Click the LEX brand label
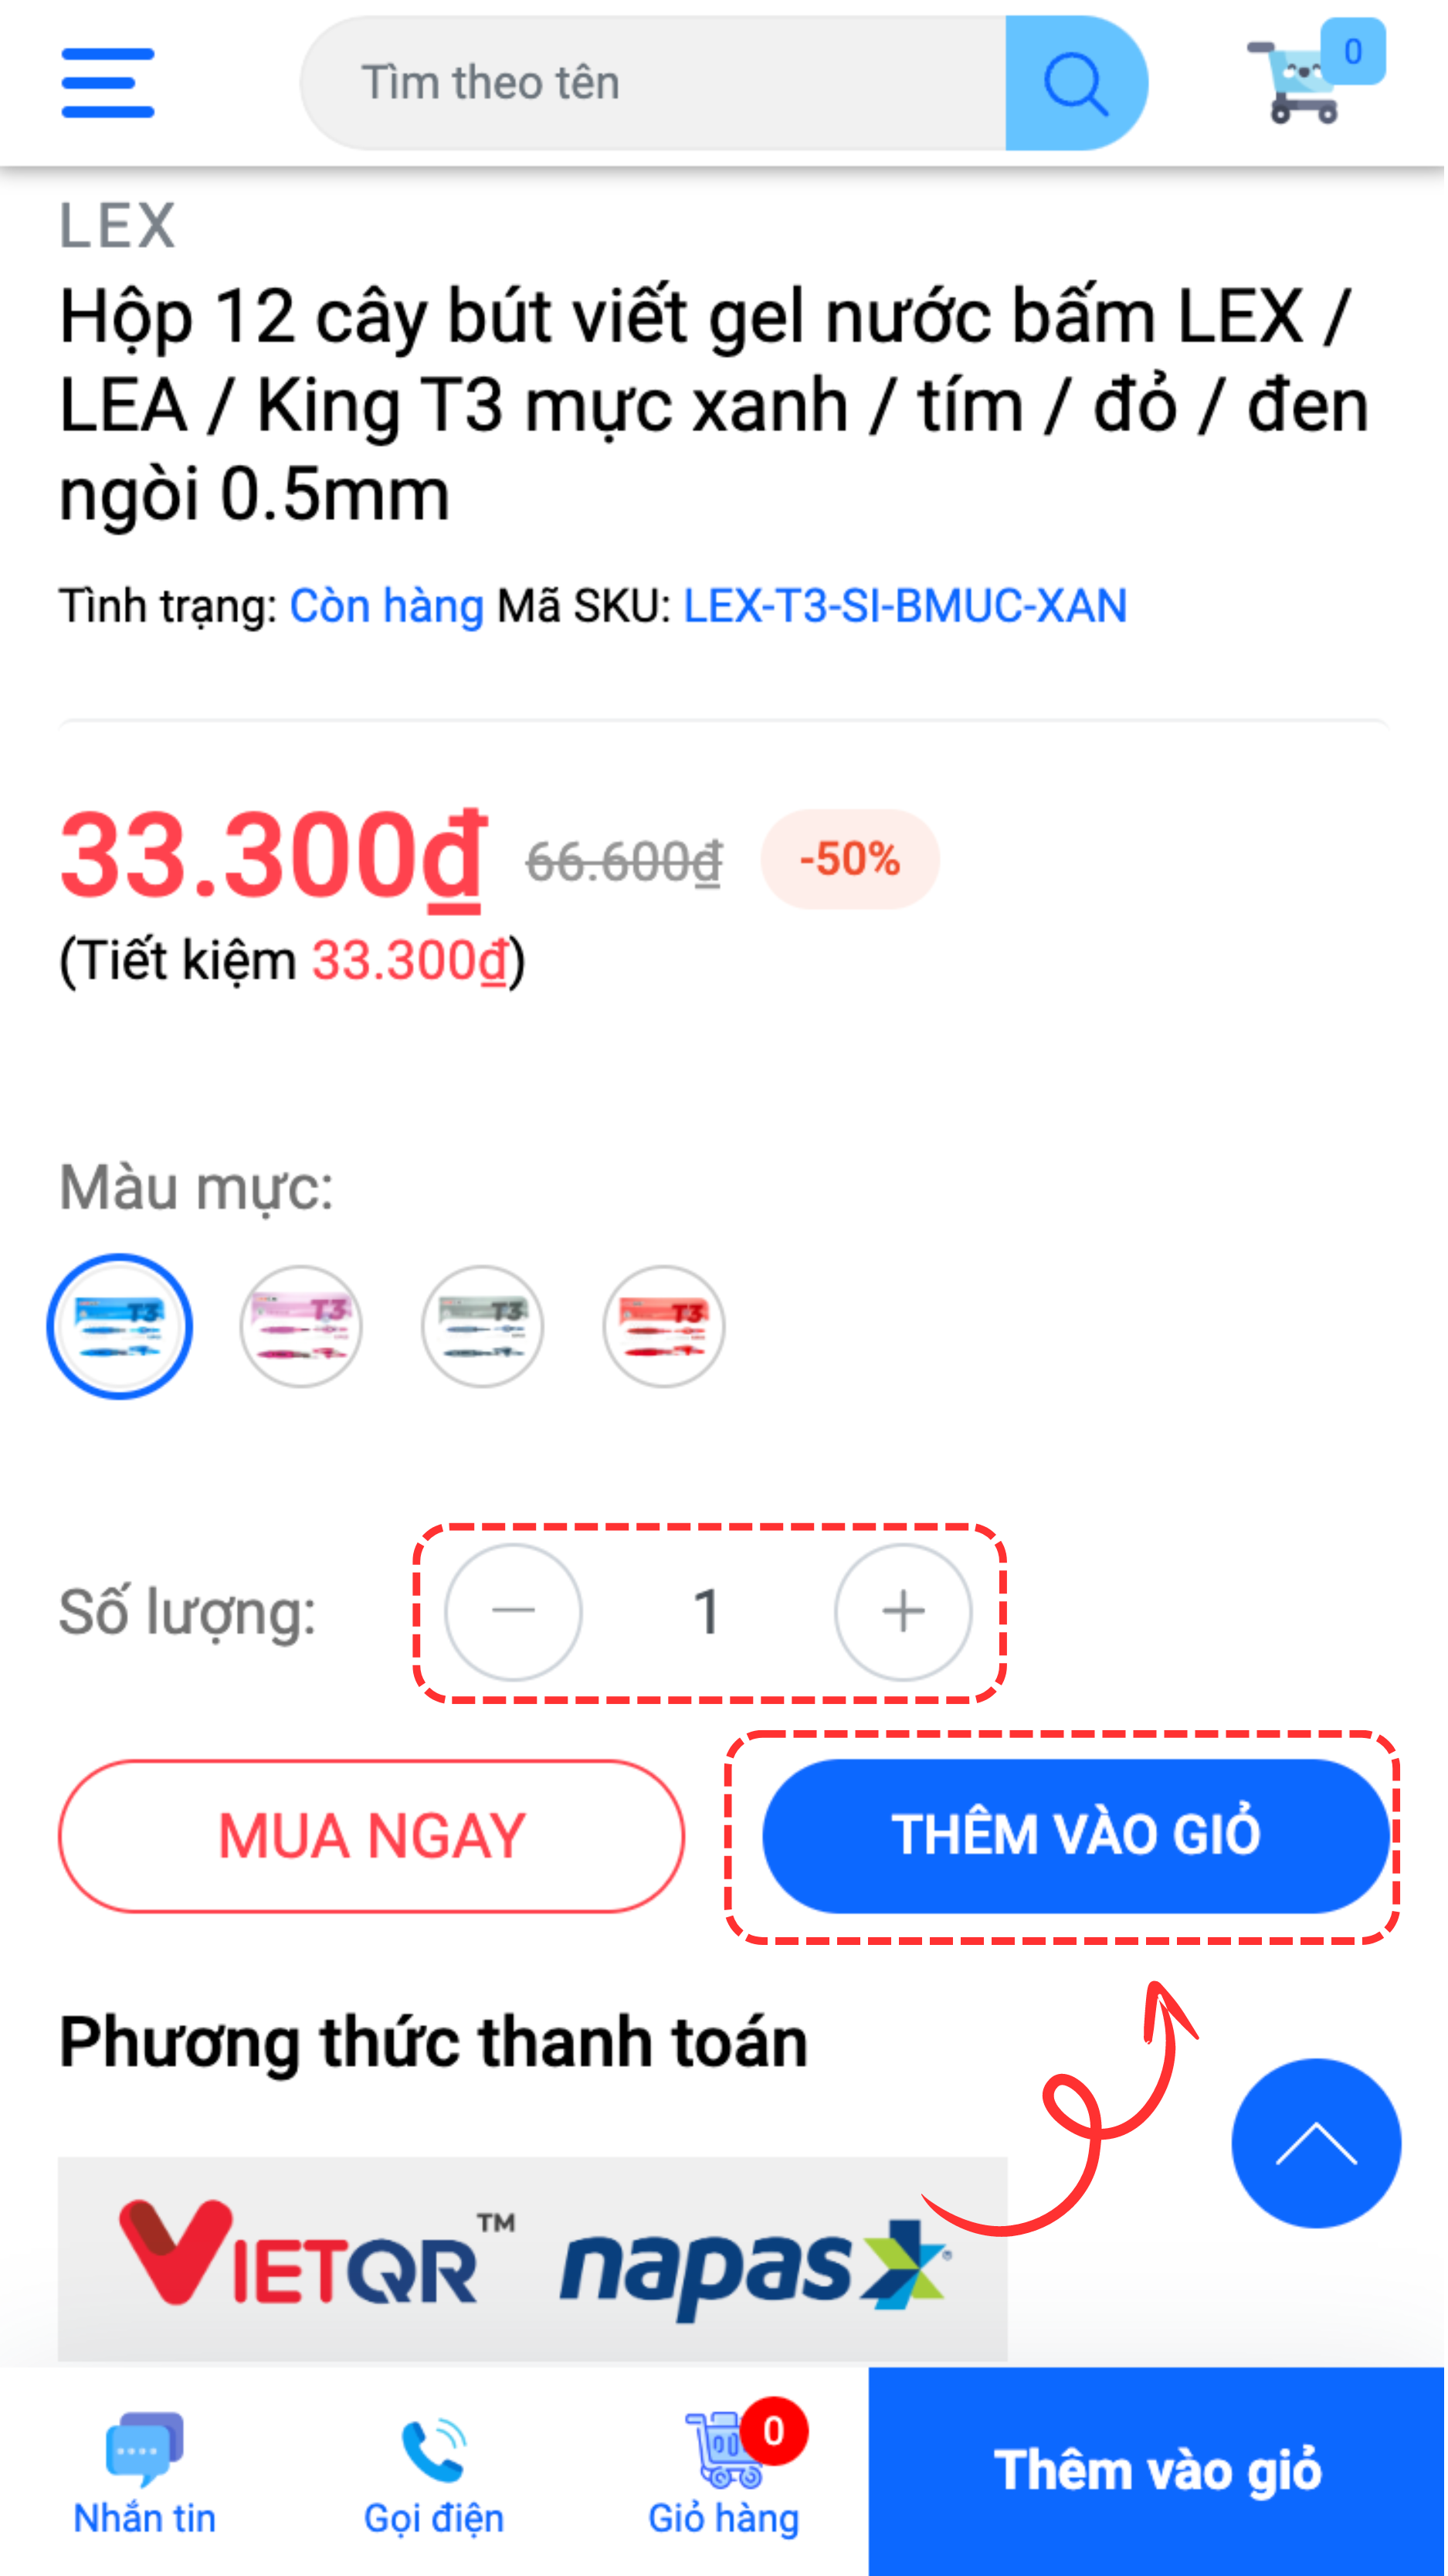This screenshot has width=1448, height=2576. click(x=117, y=225)
